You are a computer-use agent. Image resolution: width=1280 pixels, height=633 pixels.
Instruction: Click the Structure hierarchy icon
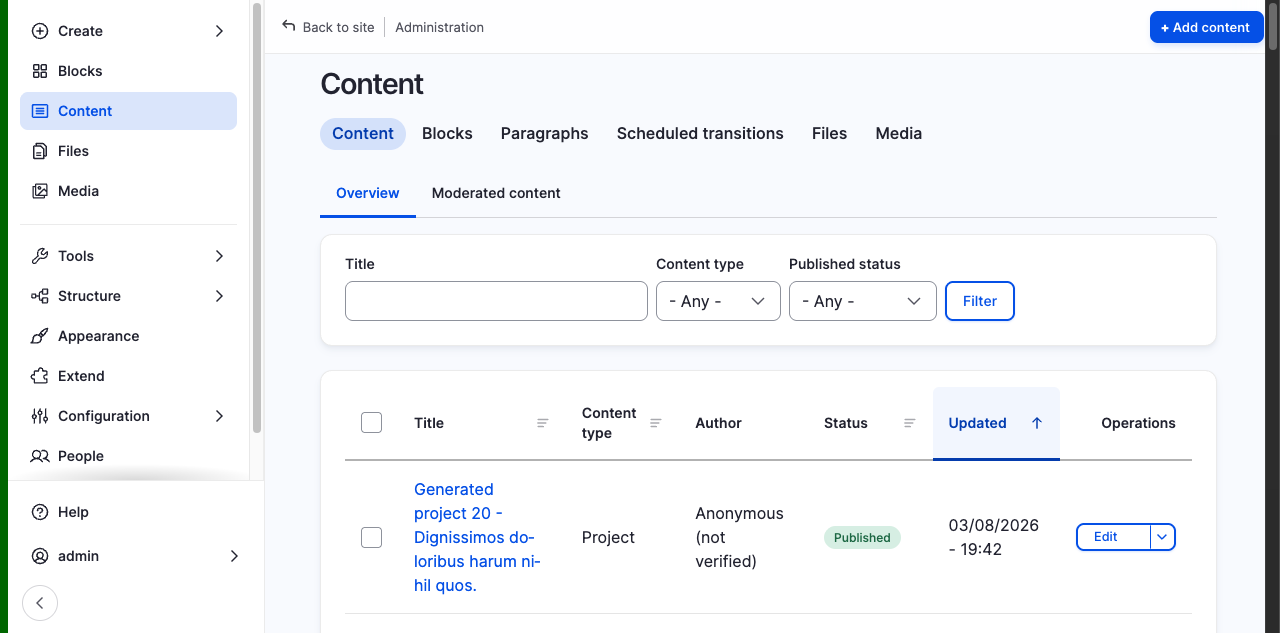click(40, 296)
